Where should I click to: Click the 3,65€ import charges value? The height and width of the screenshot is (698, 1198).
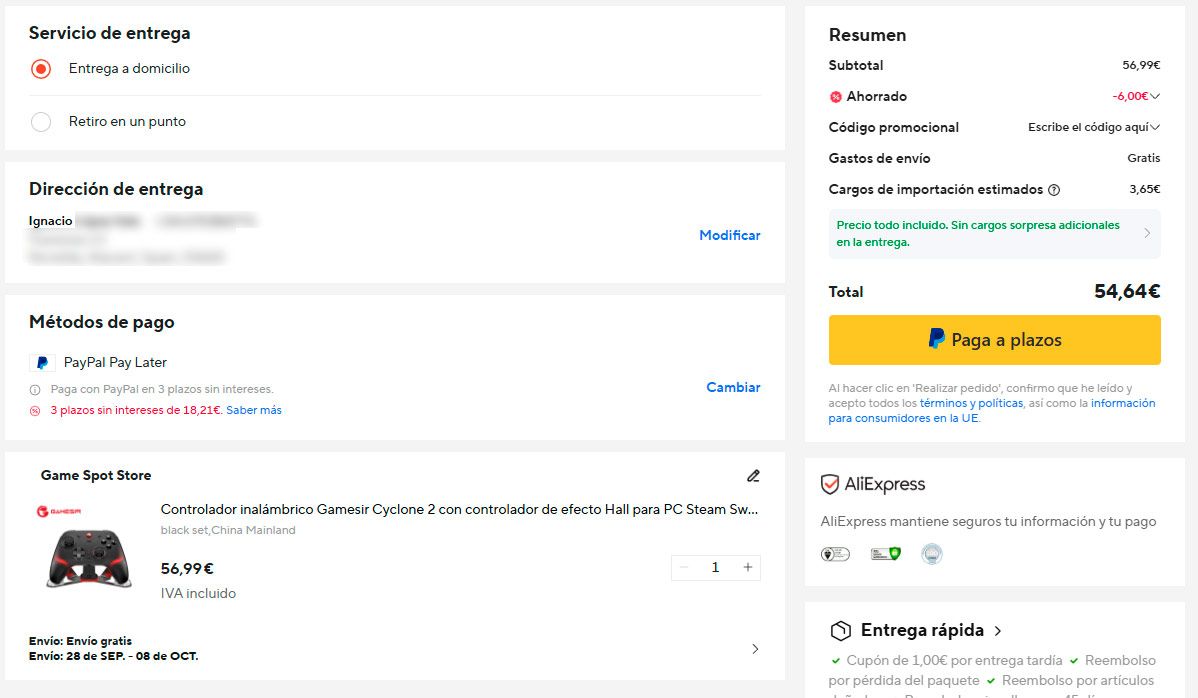pyautogui.click(x=1145, y=189)
